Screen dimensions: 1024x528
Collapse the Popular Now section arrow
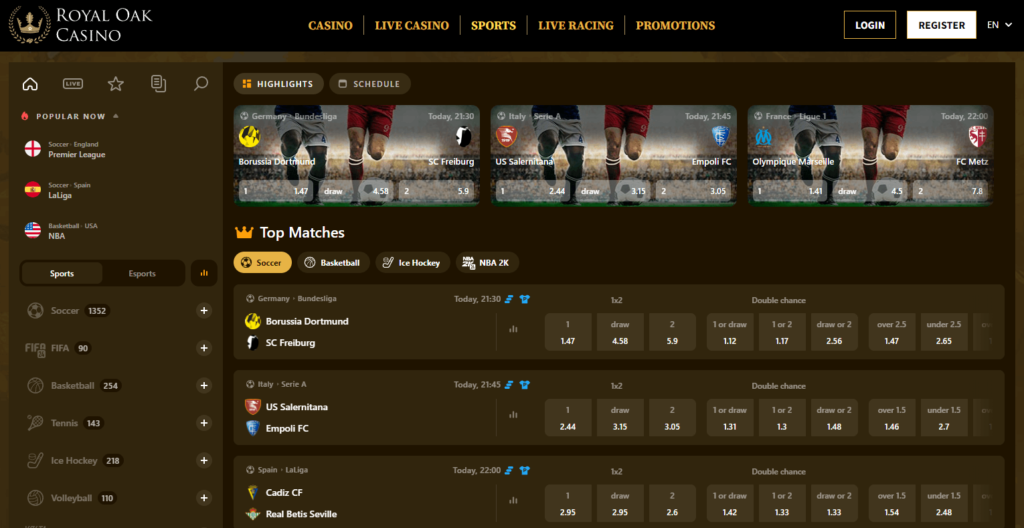pos(116,116)
